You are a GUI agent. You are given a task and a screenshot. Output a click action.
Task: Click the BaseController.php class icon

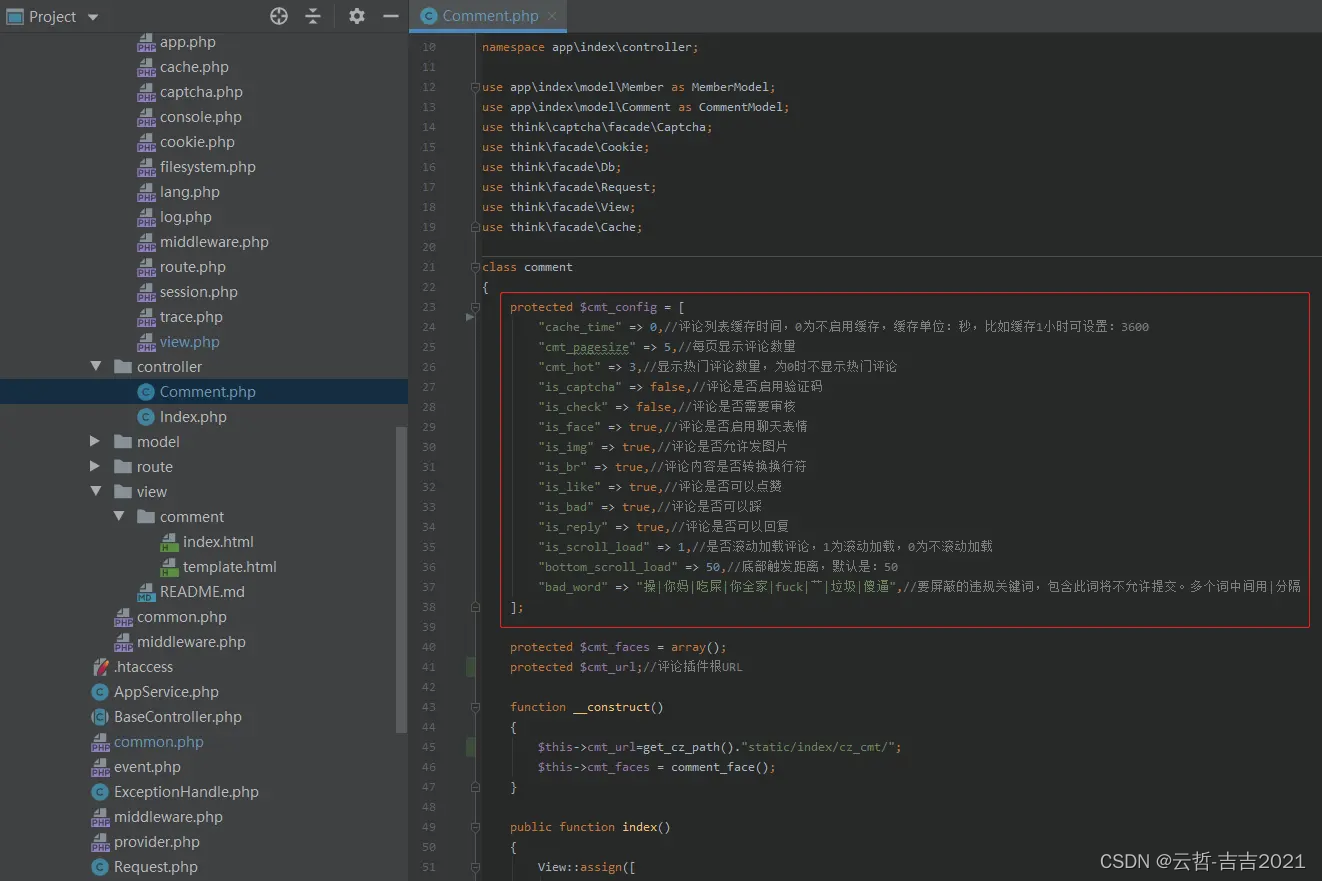pyautogui.click(x=100, y=717)
